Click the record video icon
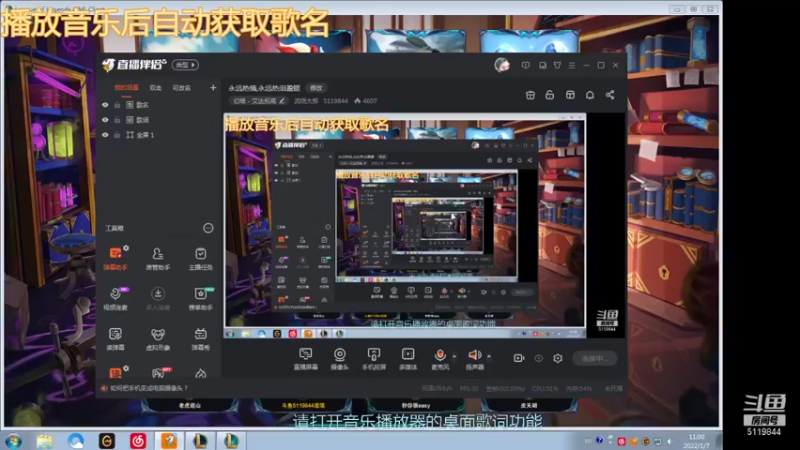This screenshot has height=450, width=800. pos(519,358)
